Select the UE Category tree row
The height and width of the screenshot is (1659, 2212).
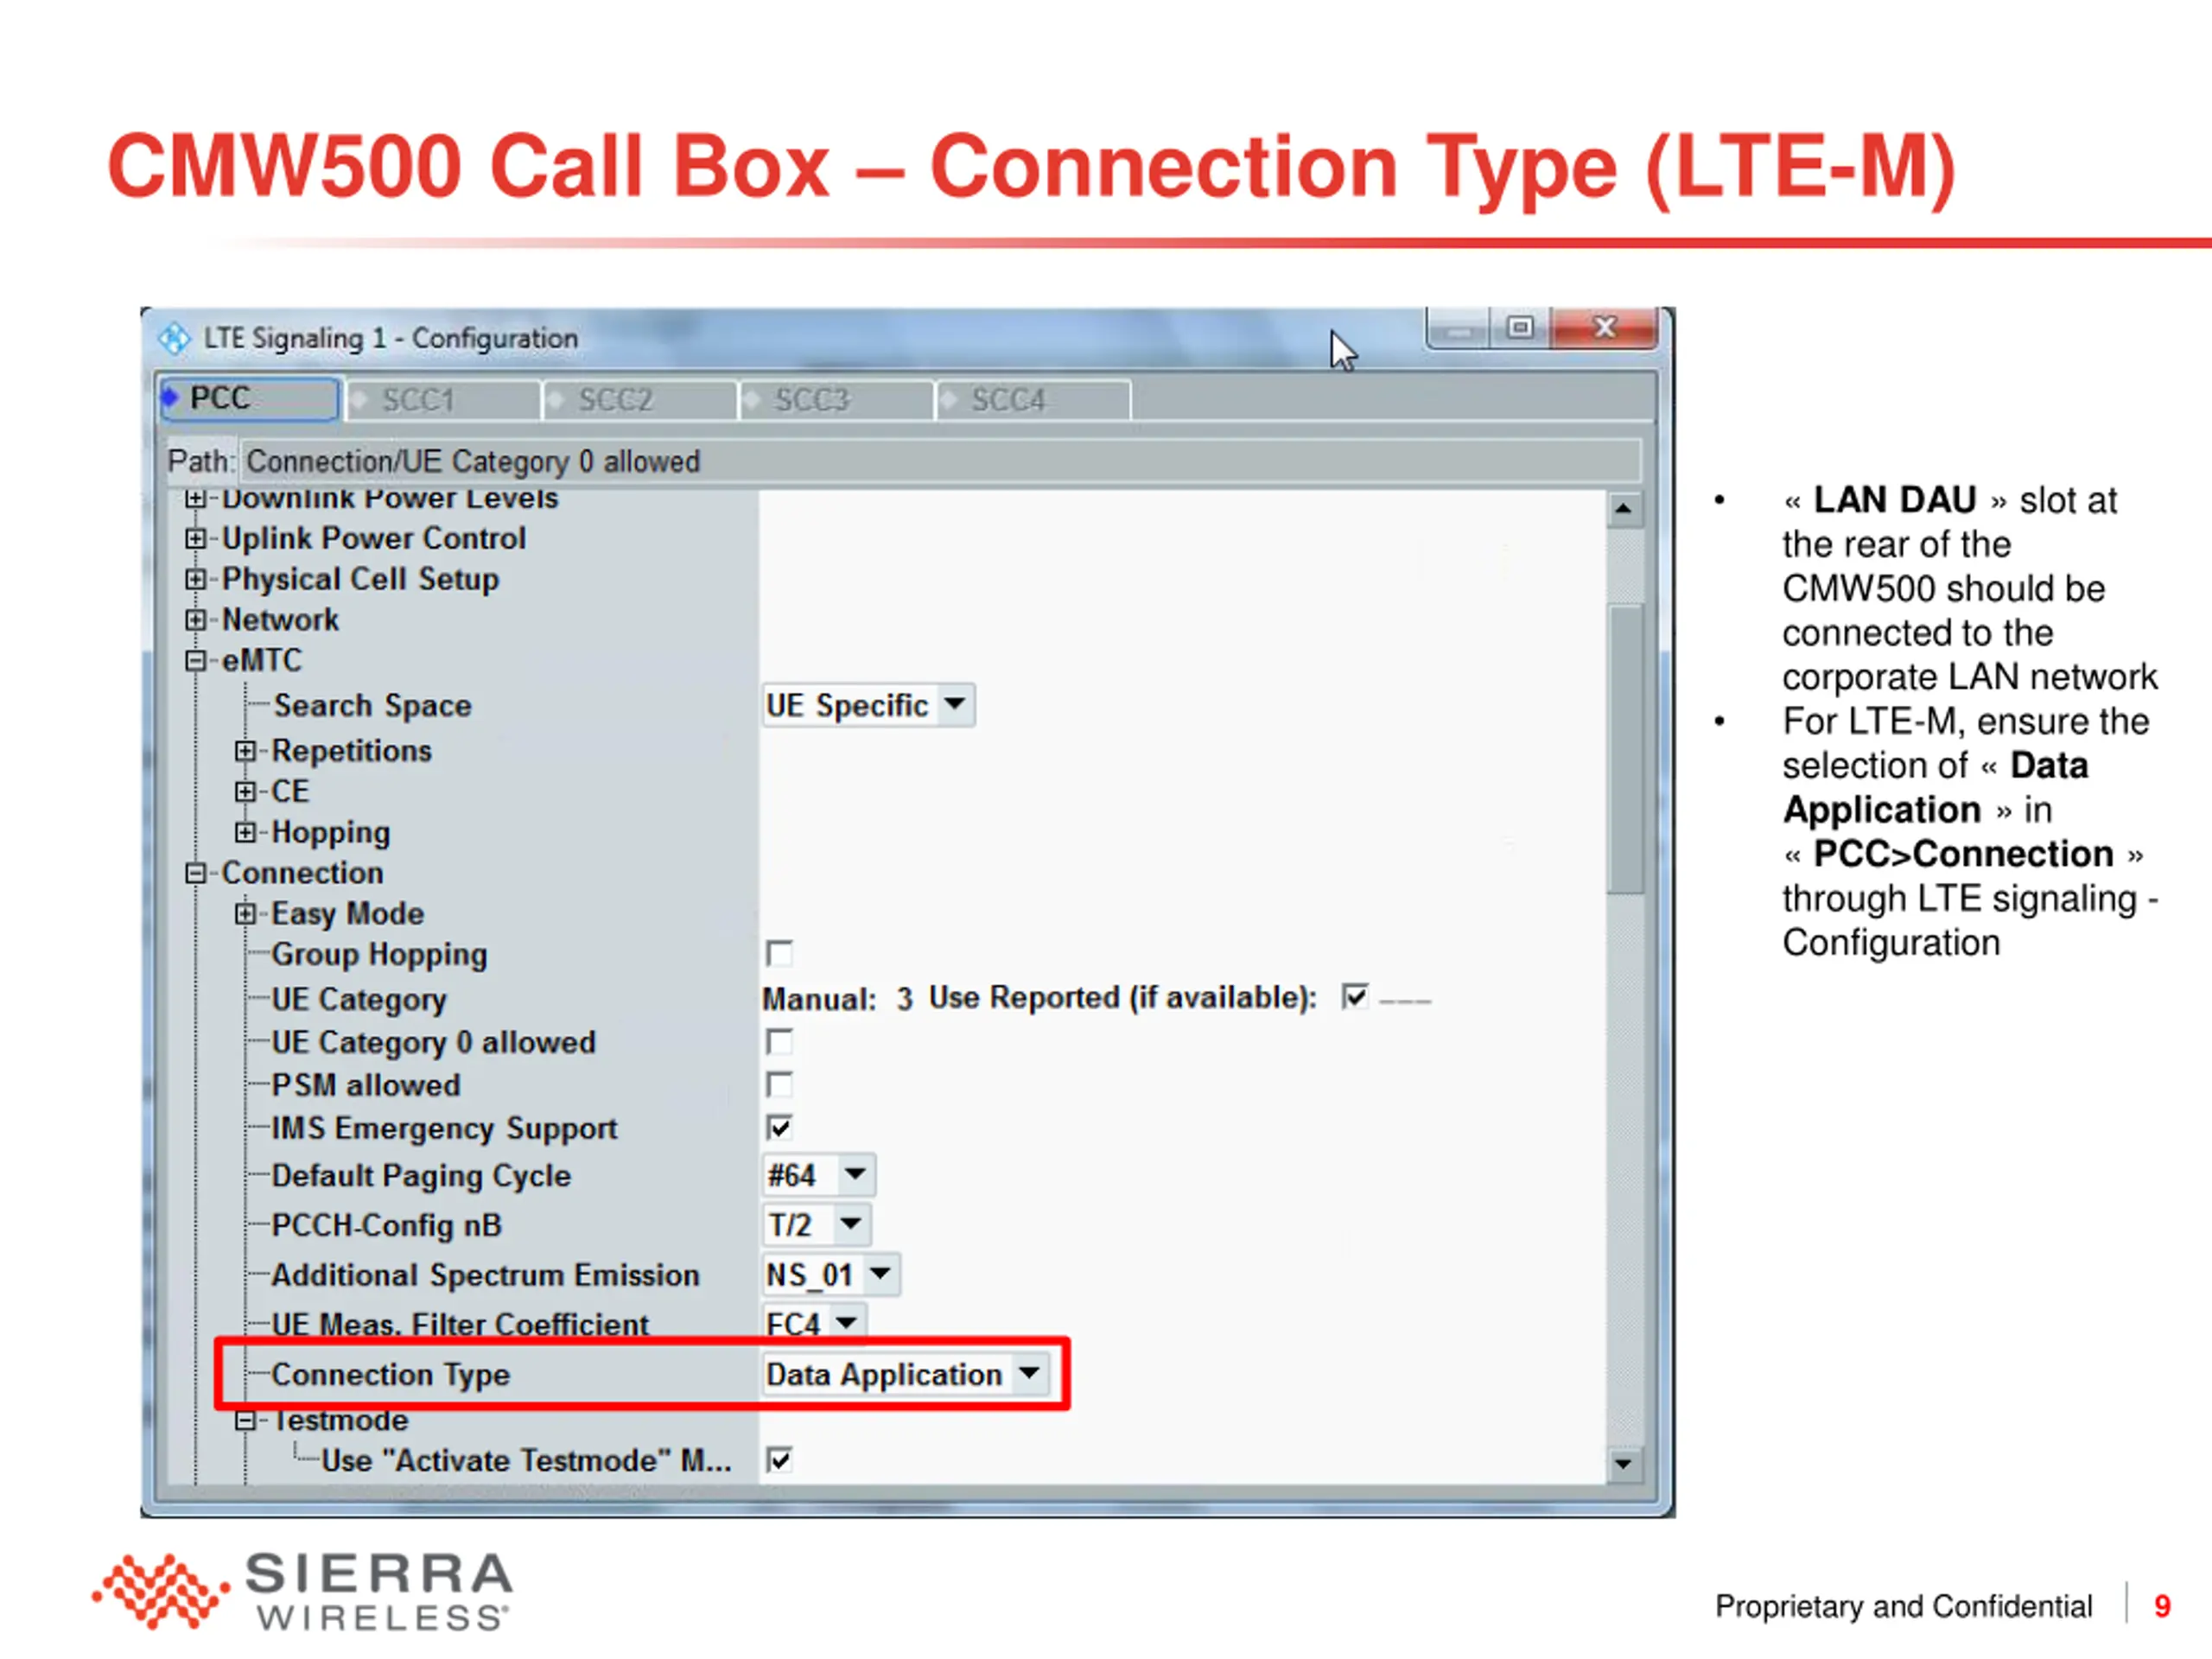[x=359, y=999]
